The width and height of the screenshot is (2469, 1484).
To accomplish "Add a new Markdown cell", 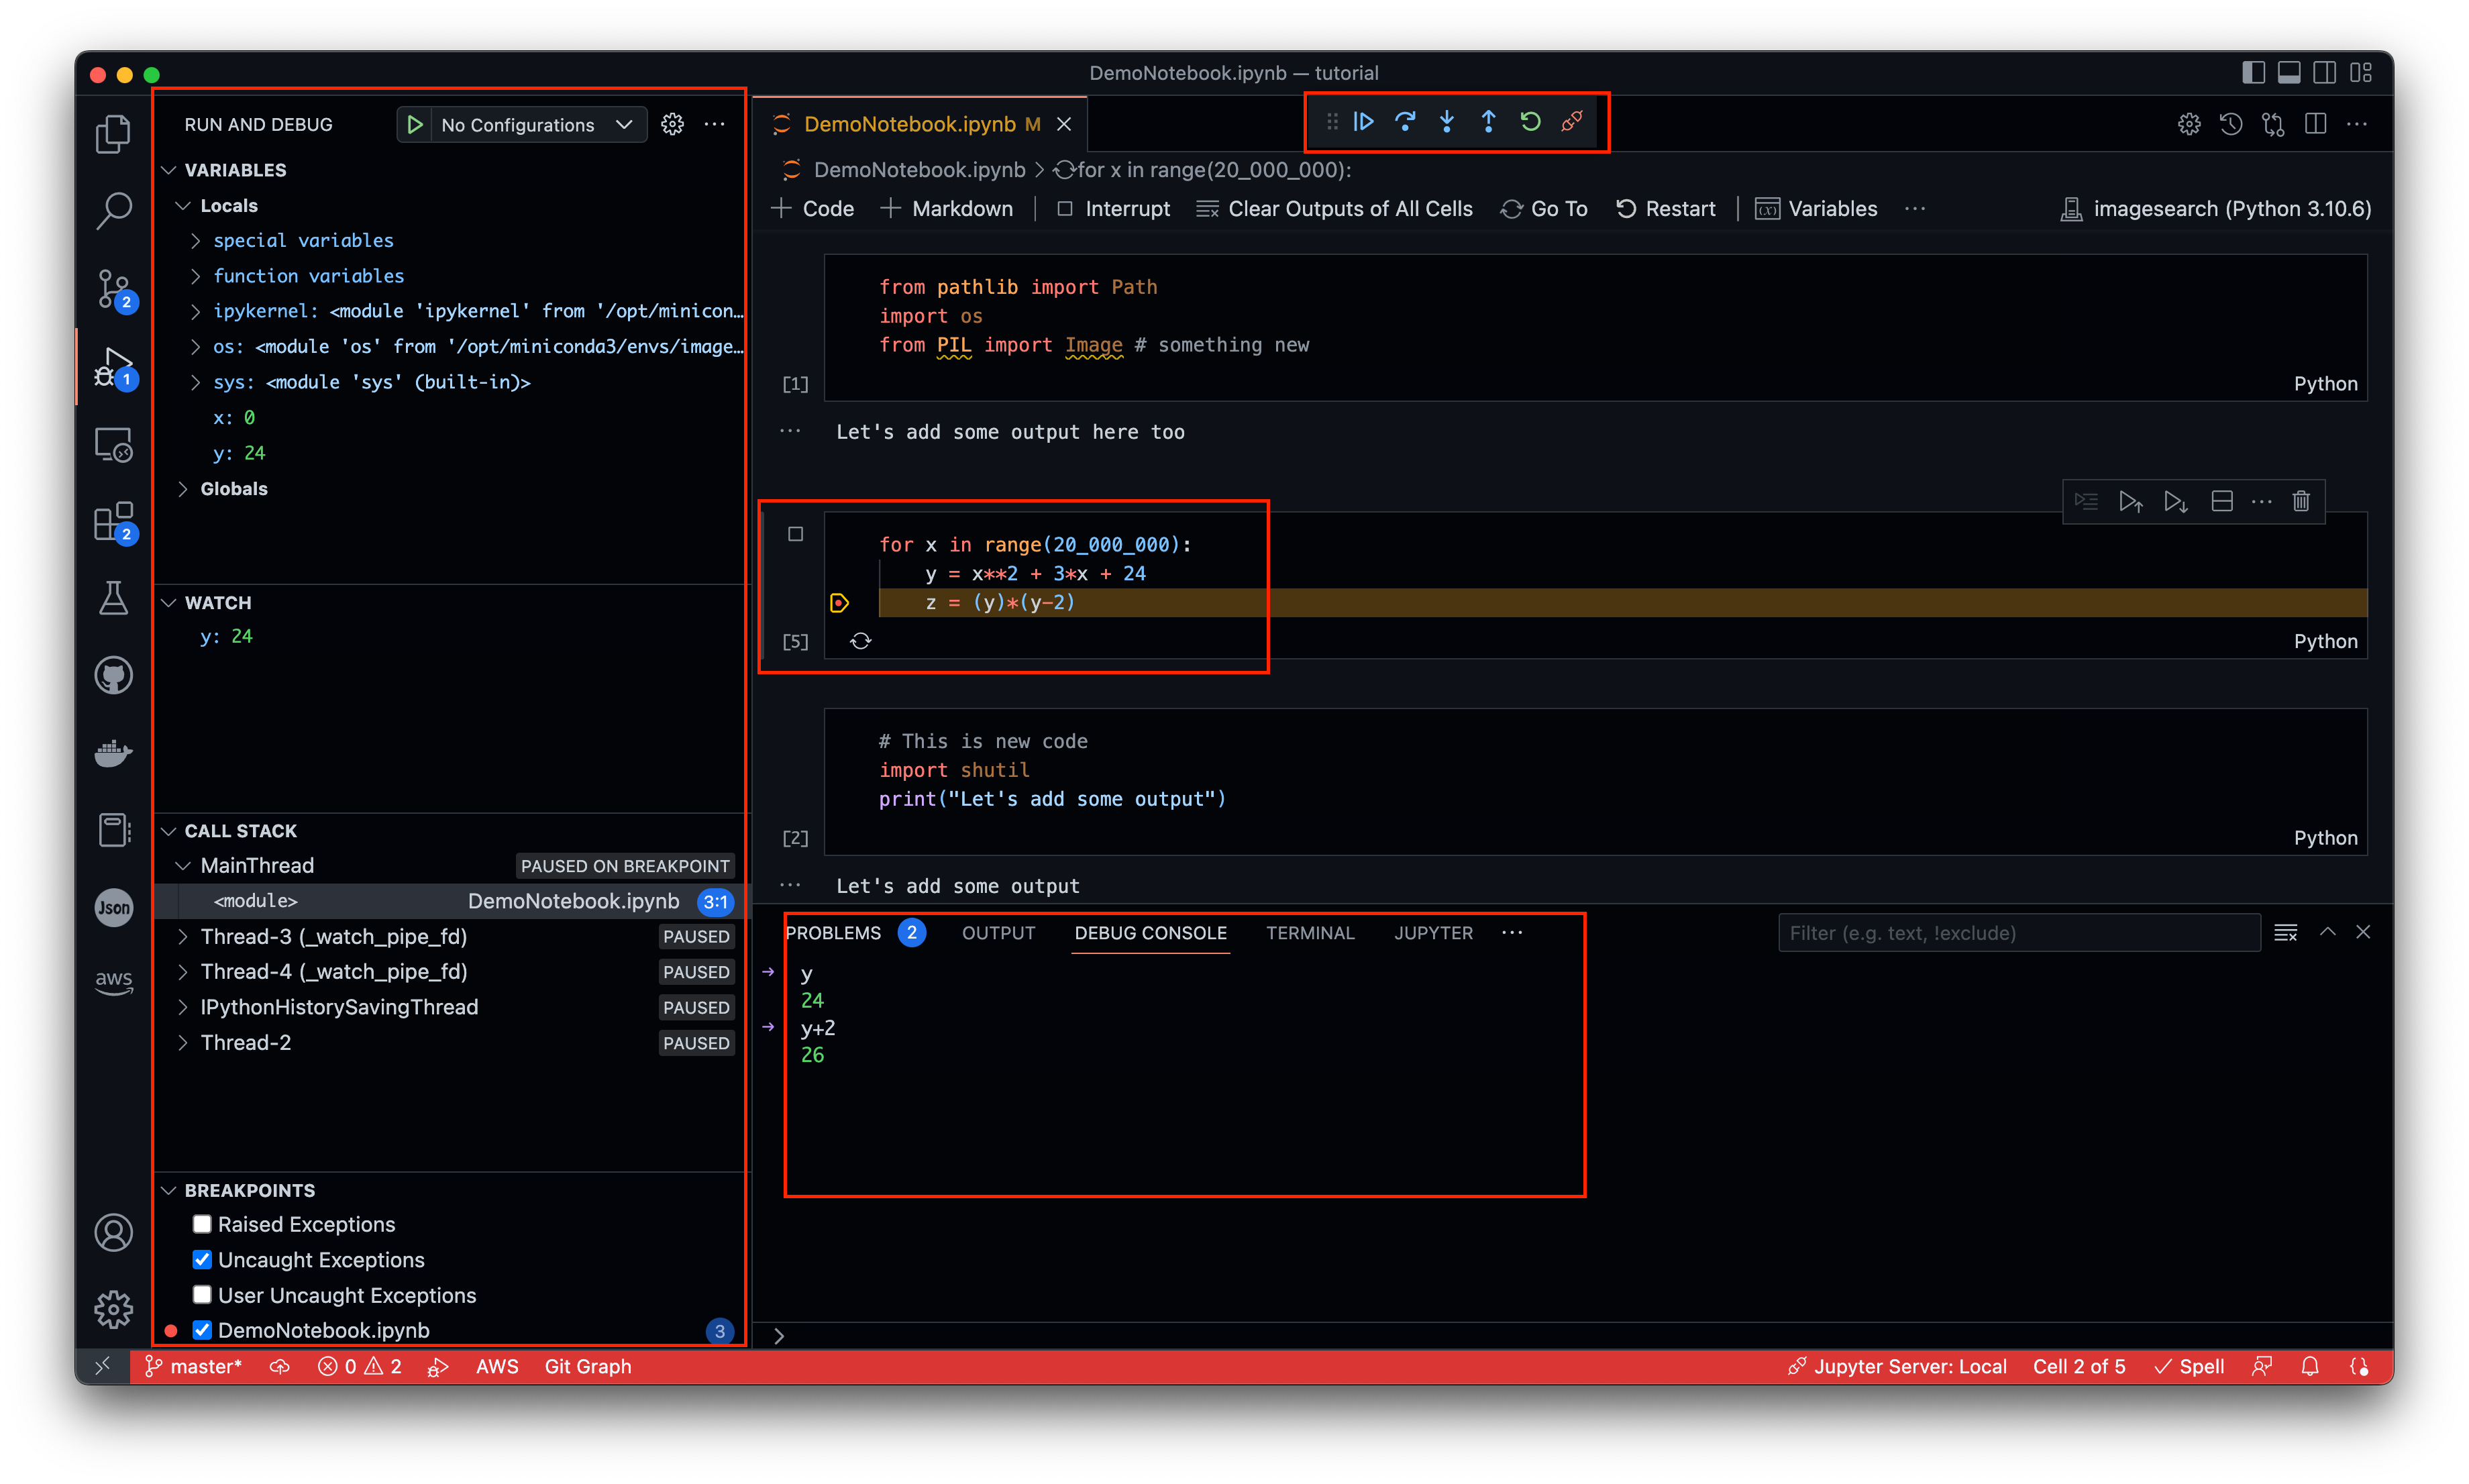I will [946, 209].
